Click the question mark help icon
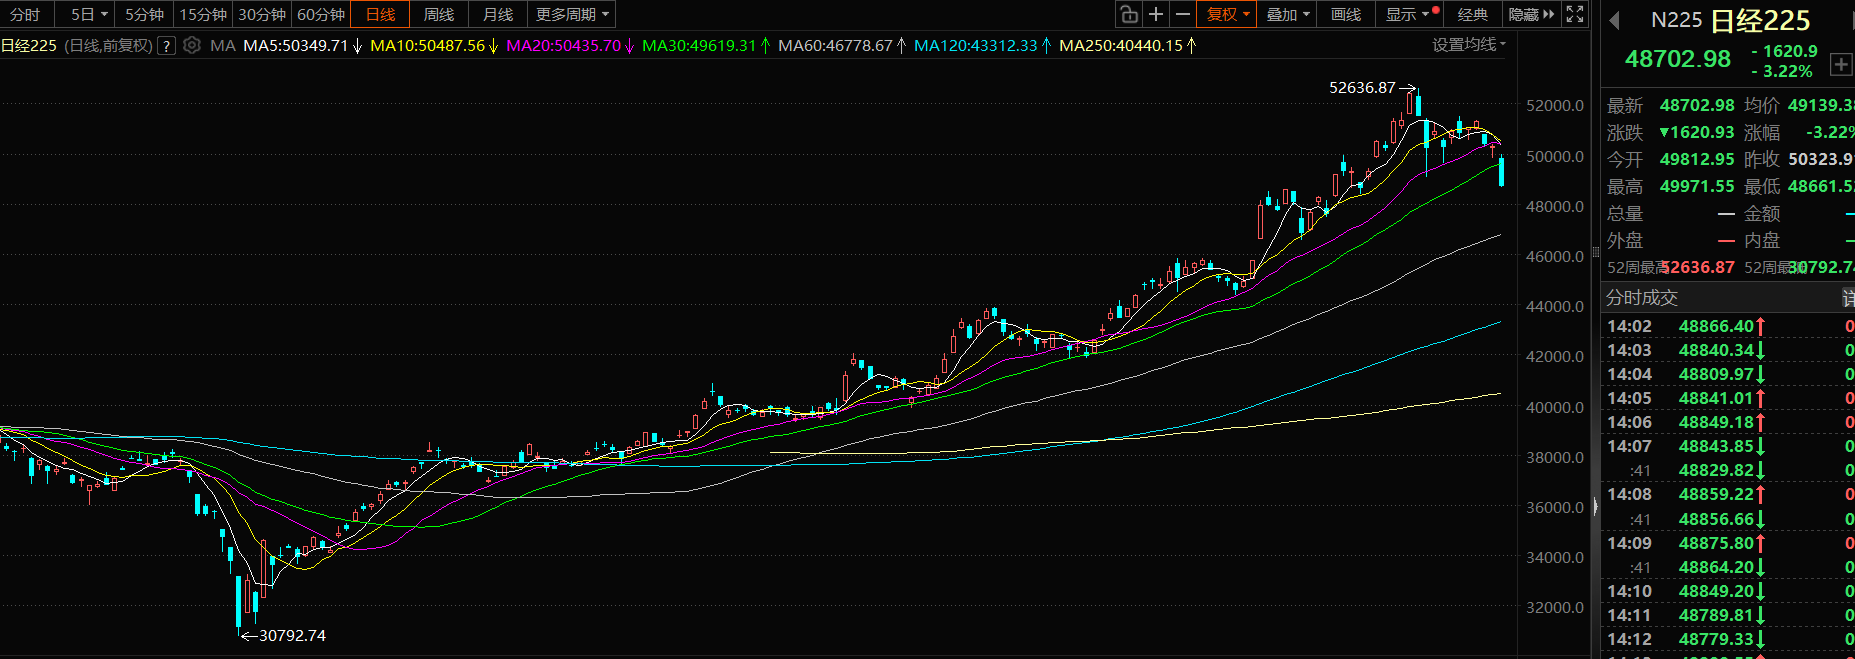The width and height of the screenshot is (1855, 659). 167,45
